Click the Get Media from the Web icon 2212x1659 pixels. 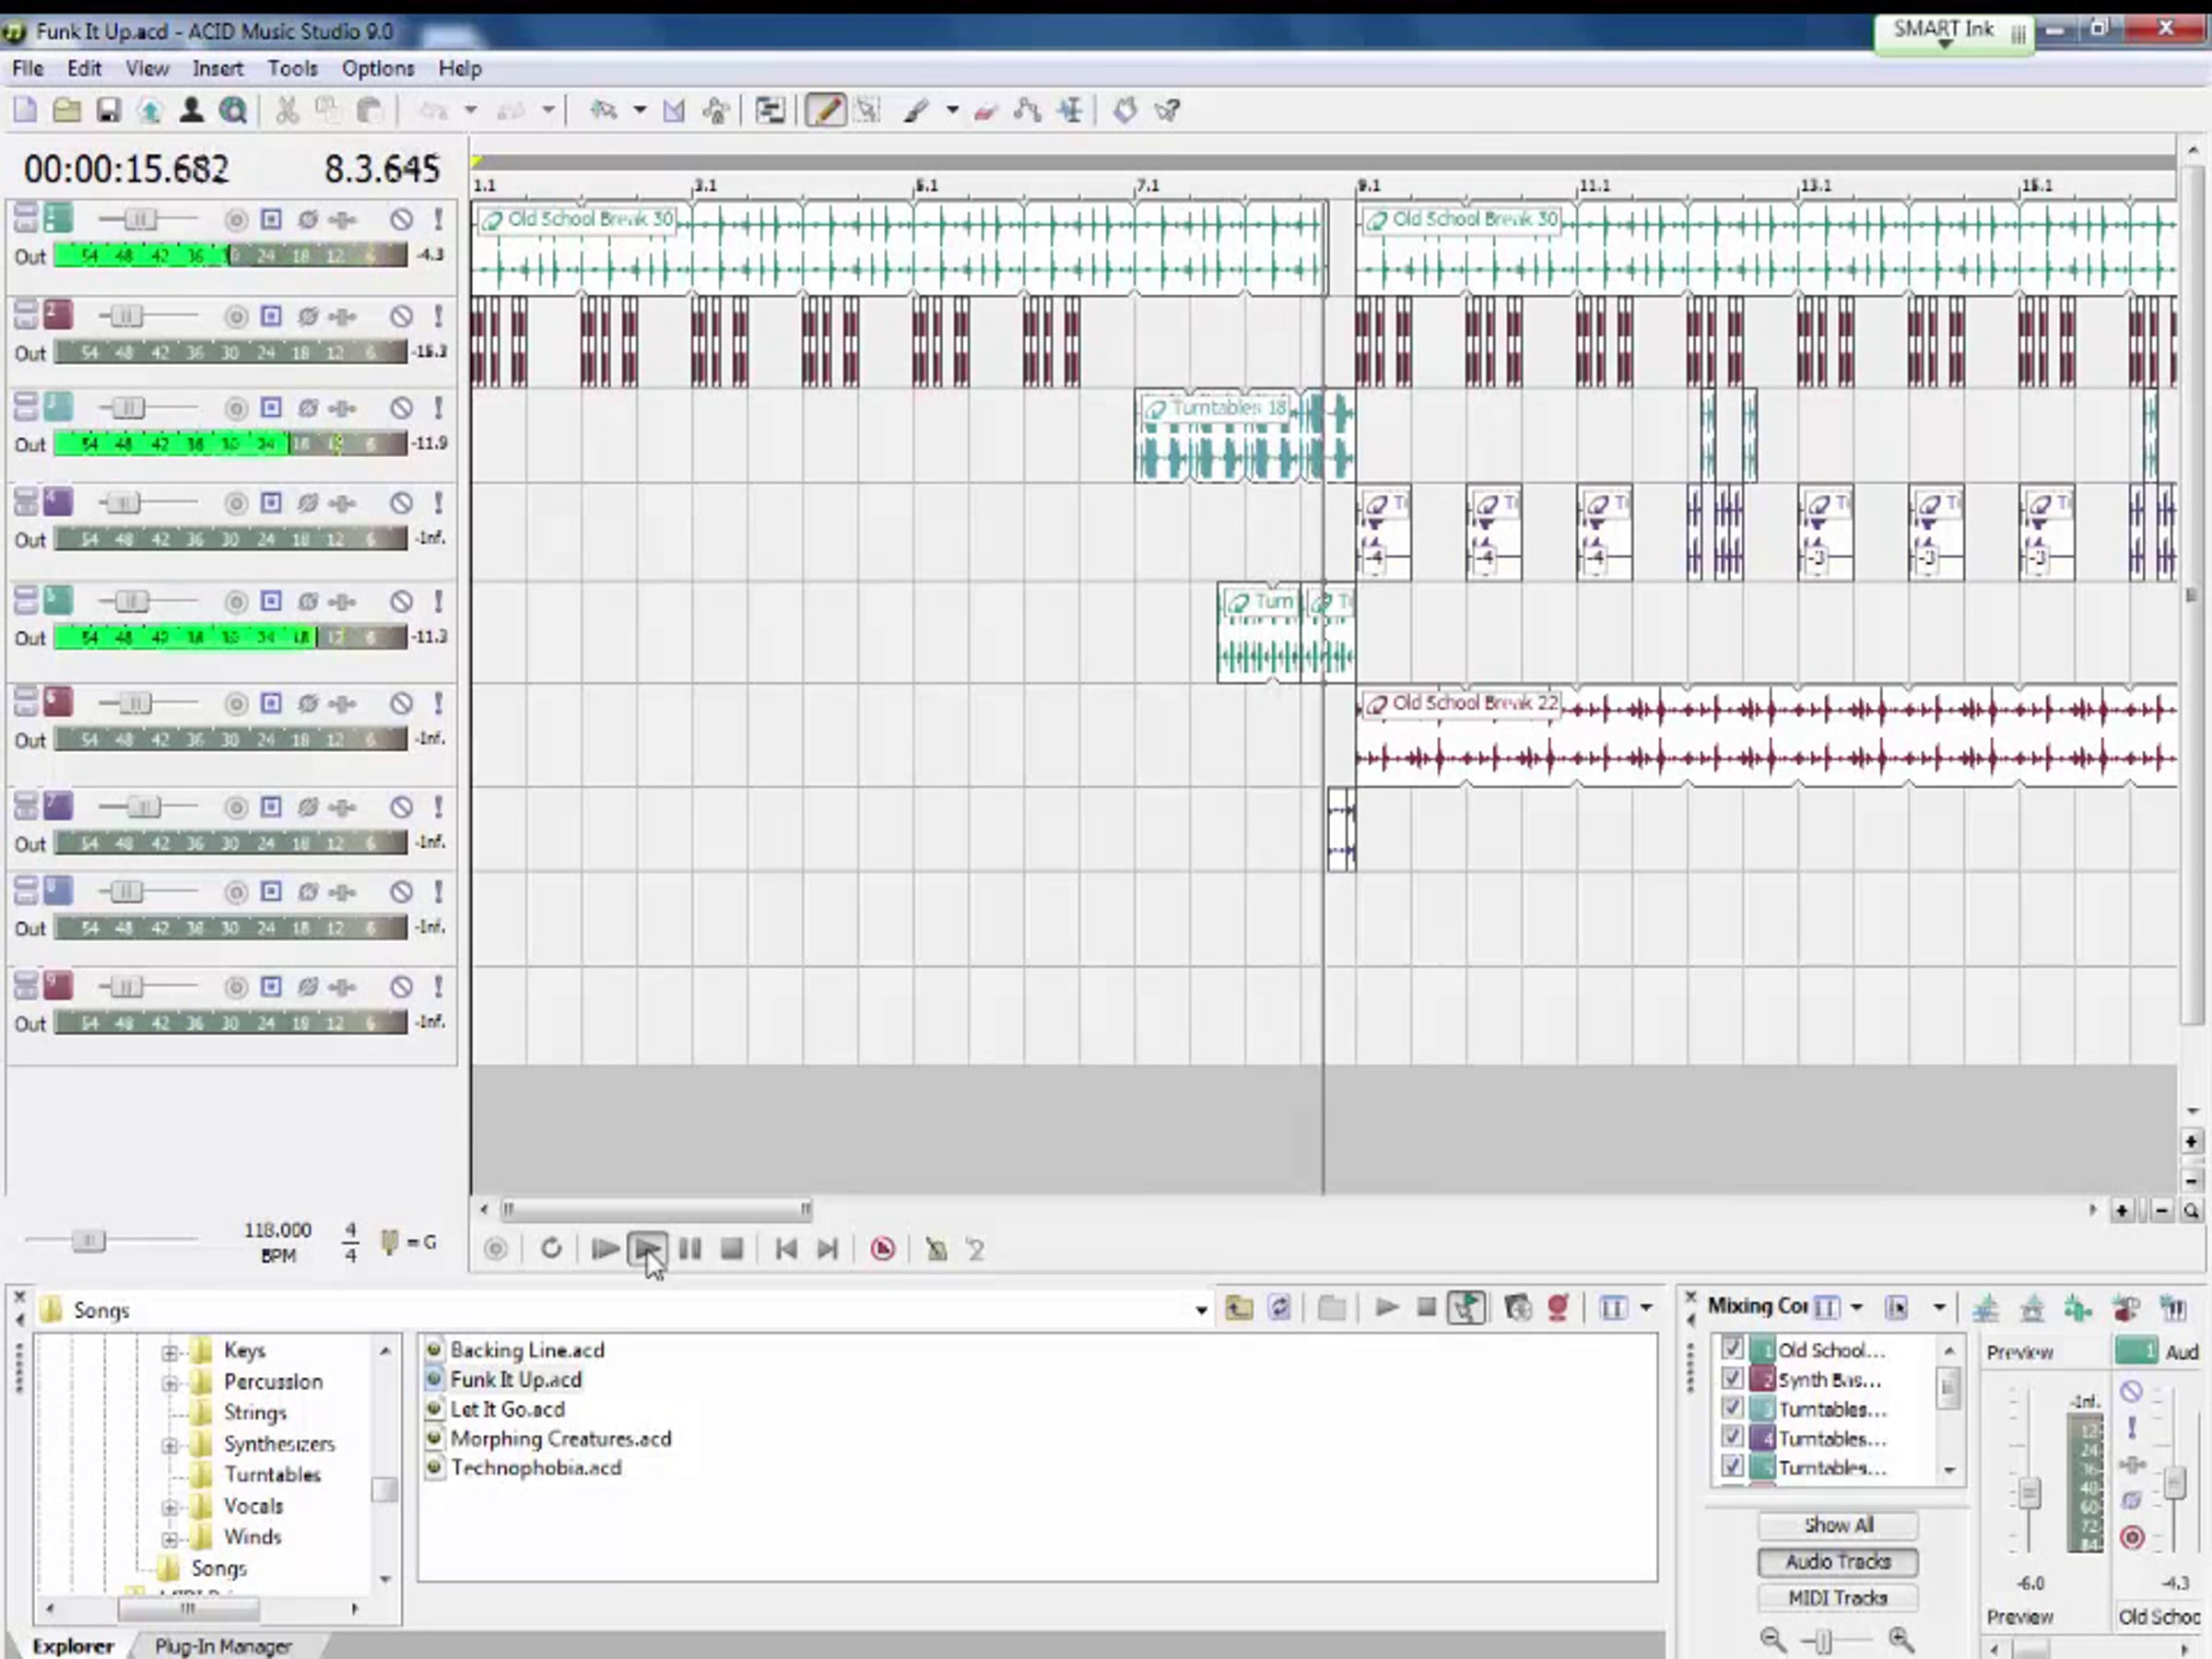coord(233,110)
